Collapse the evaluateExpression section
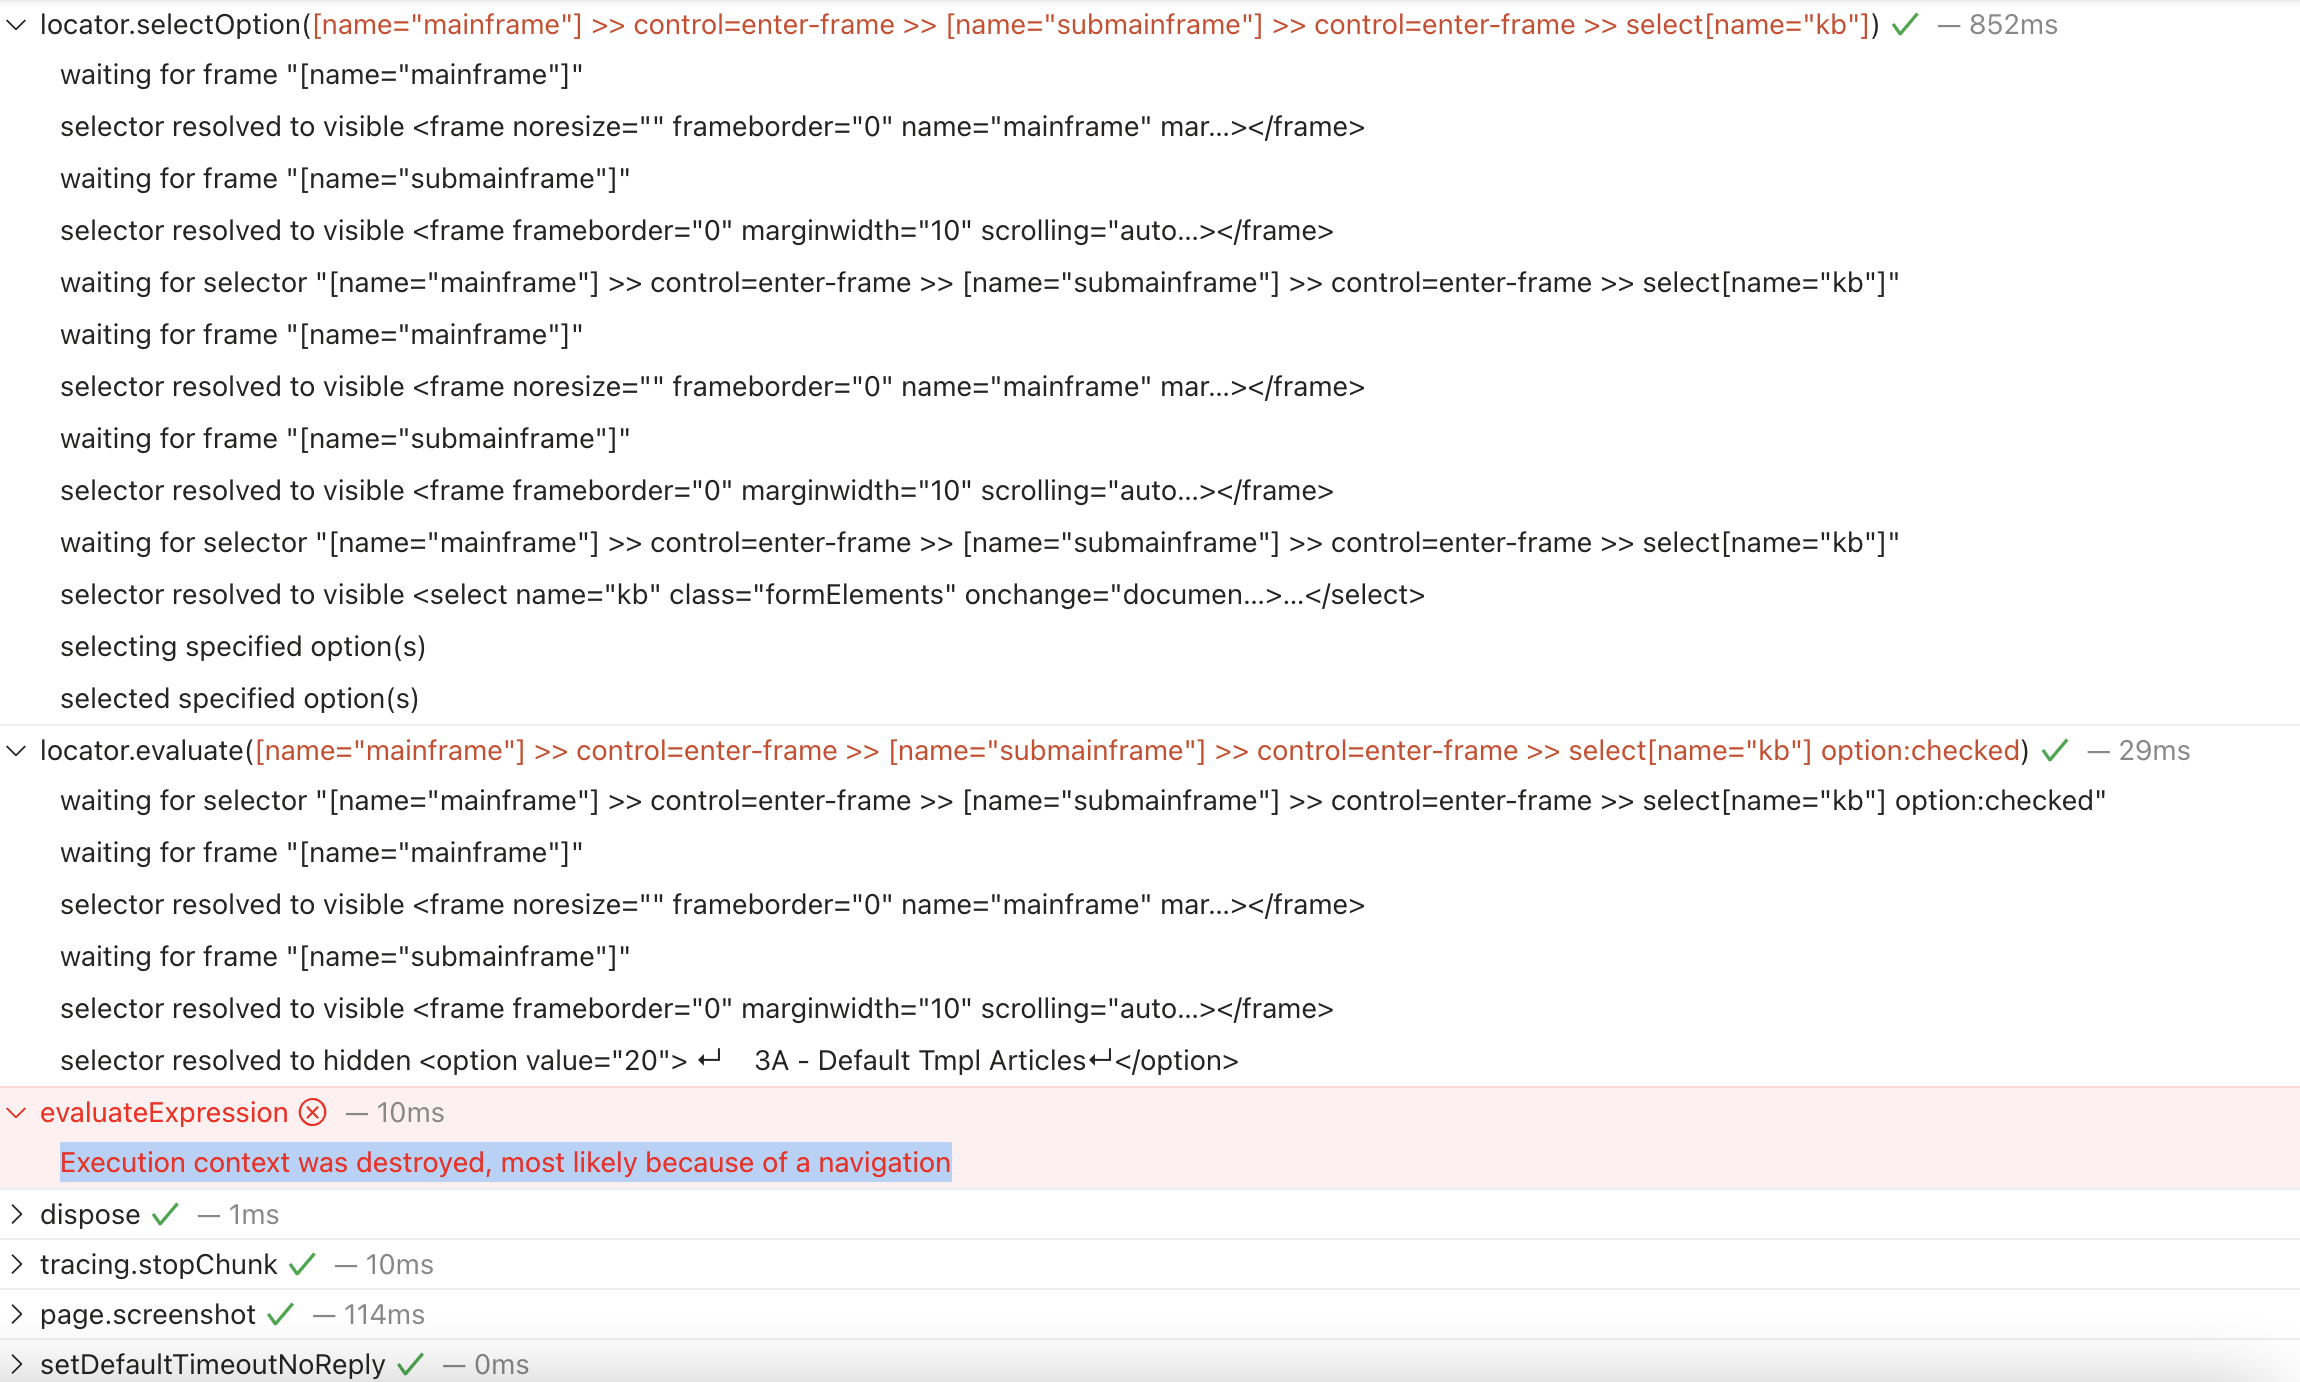The height and width of the screenshot is (1382, 2300). point(15,1113)
